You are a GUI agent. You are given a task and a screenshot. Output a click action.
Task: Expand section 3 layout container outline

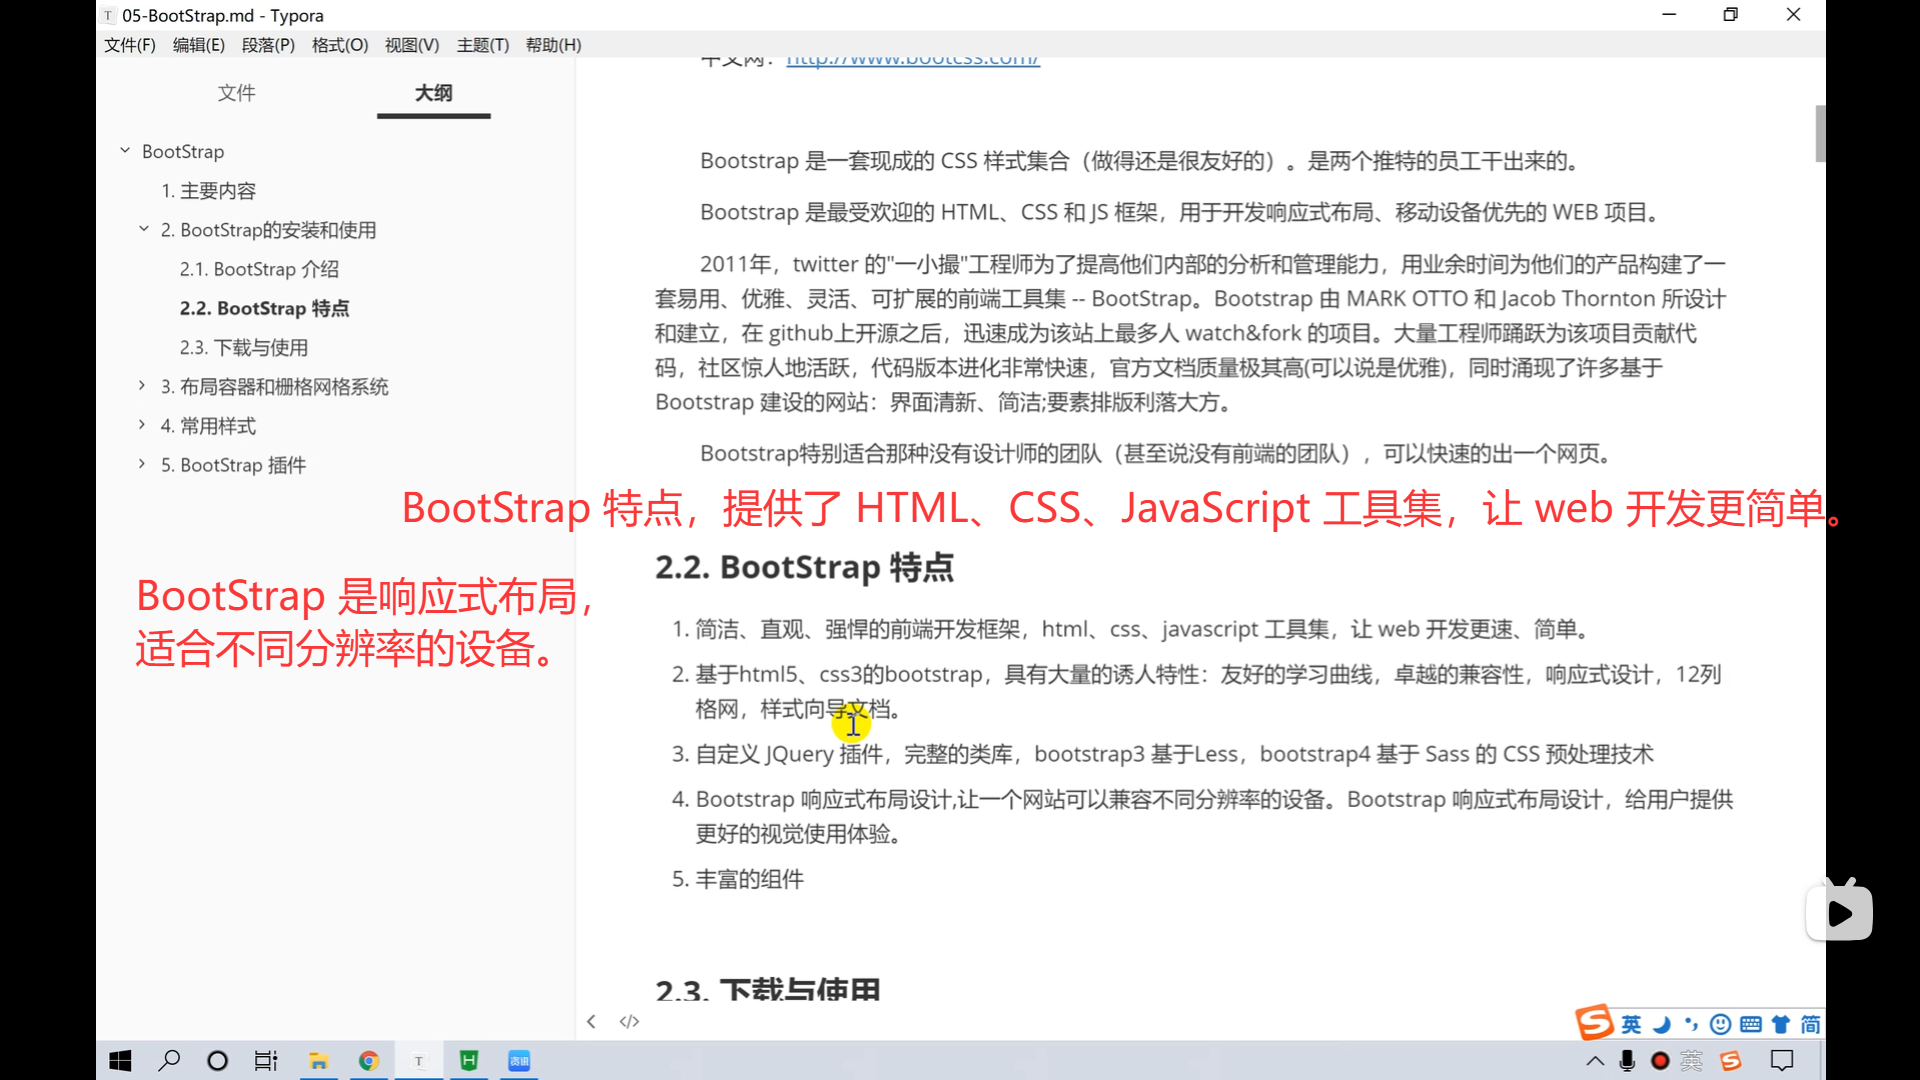coord(142,386)
